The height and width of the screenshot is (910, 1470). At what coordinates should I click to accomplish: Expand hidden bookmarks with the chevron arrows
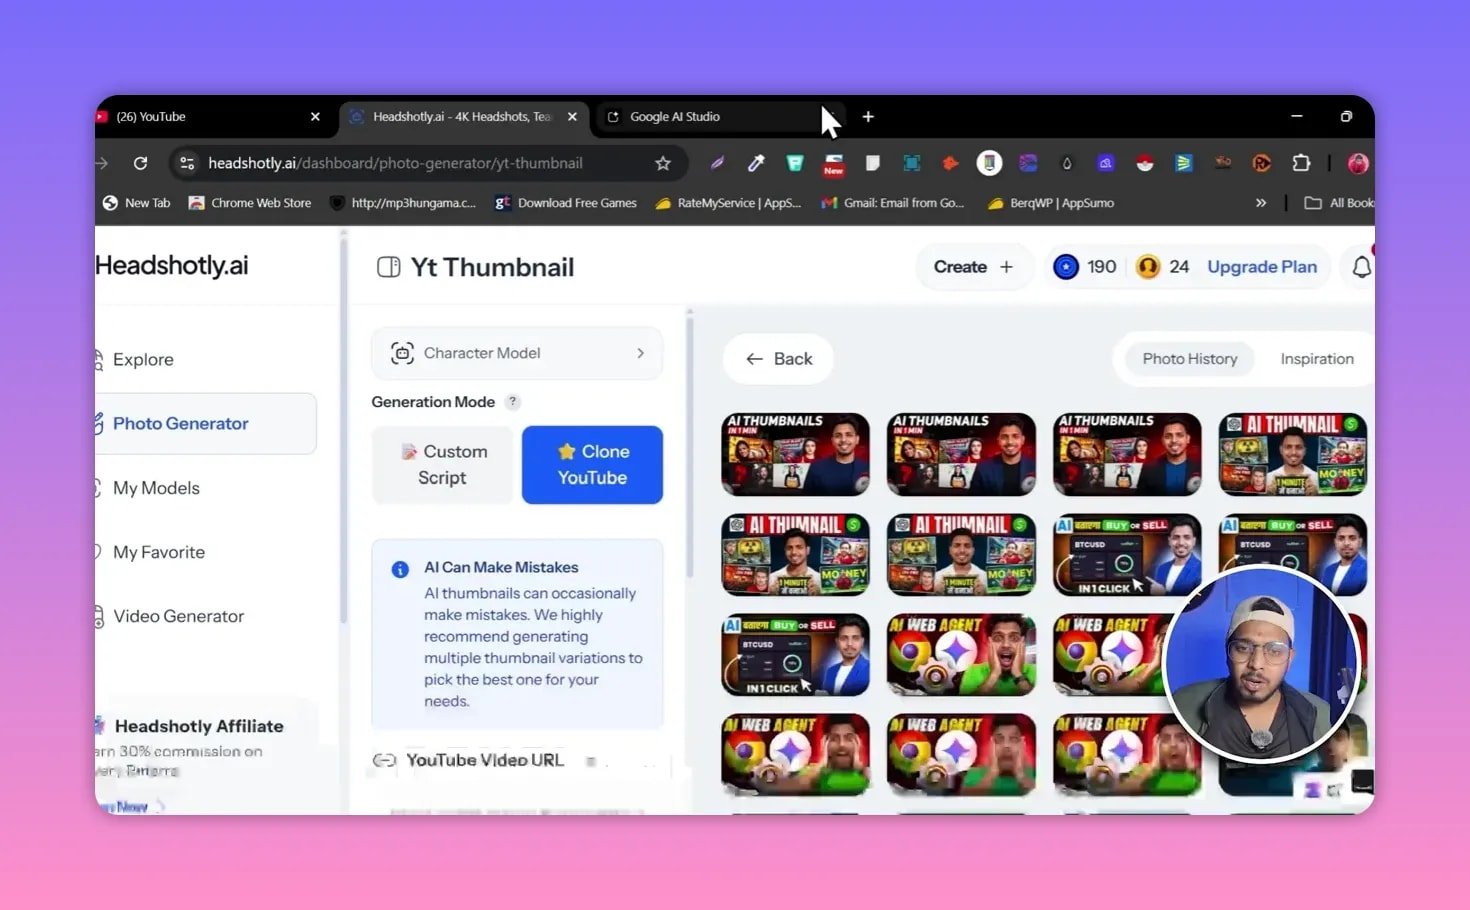tap(1262, 202)
